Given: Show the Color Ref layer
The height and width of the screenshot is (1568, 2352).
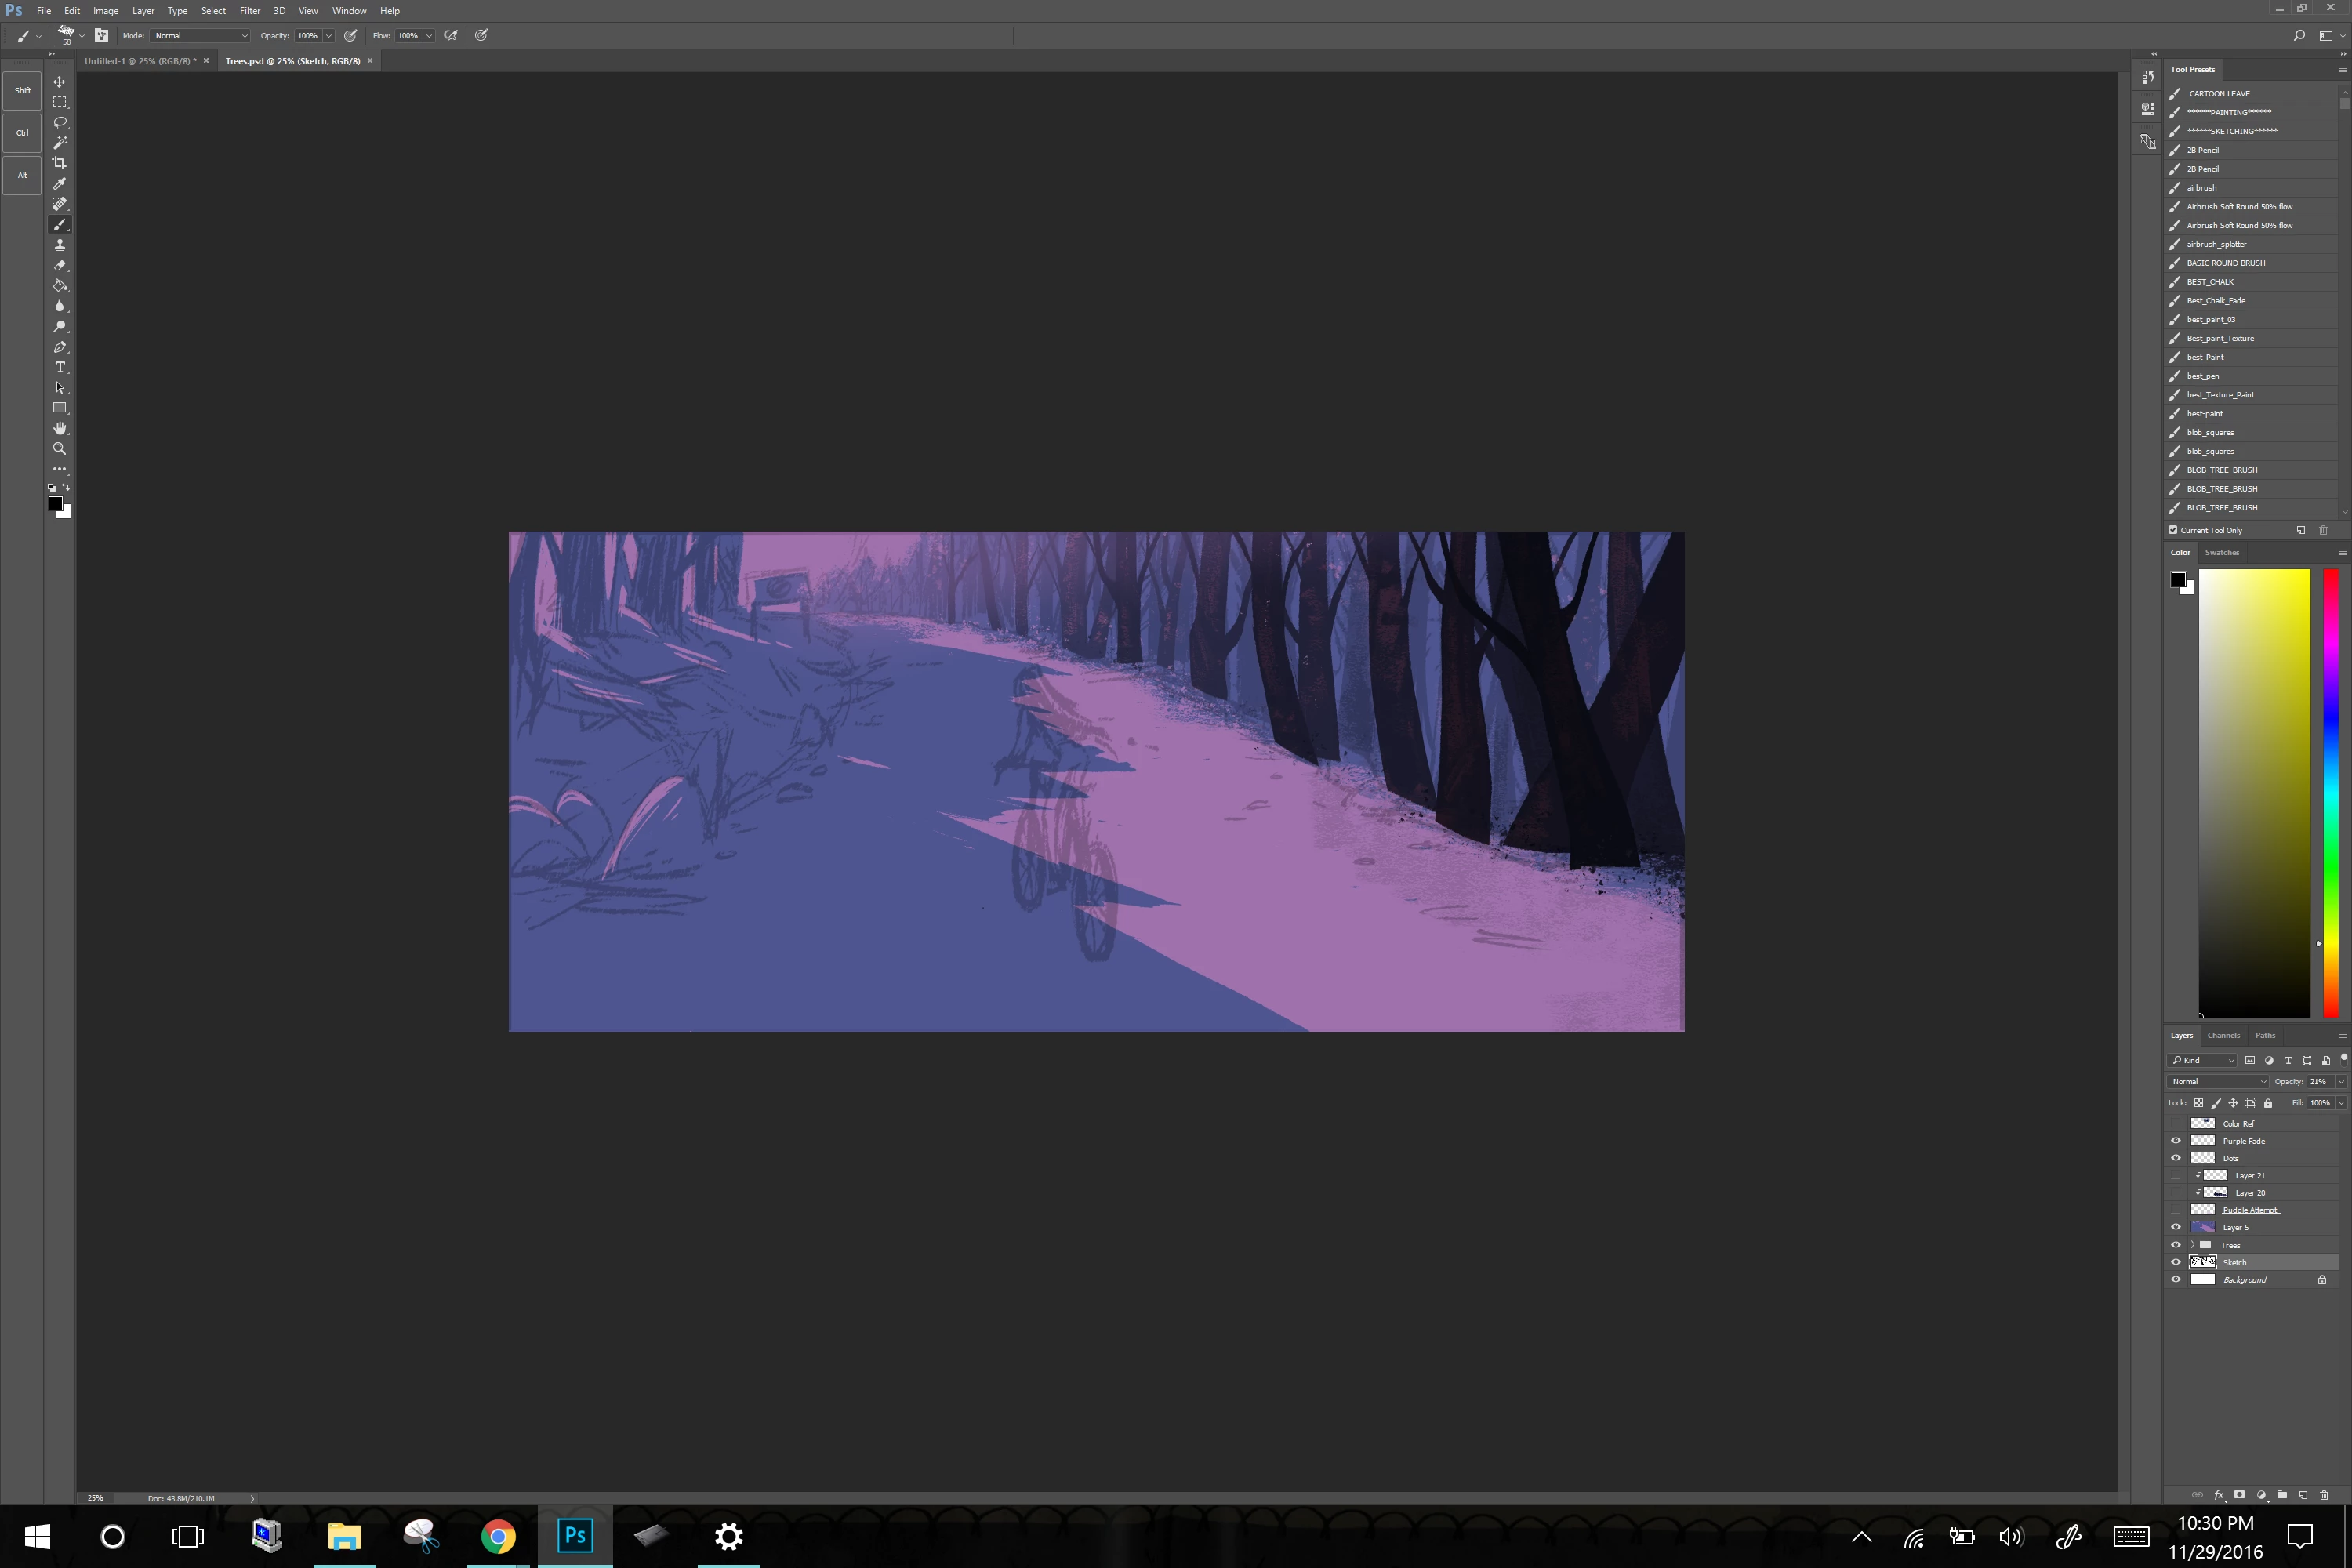Looking at the screenshot, I should [2175, 1123].
